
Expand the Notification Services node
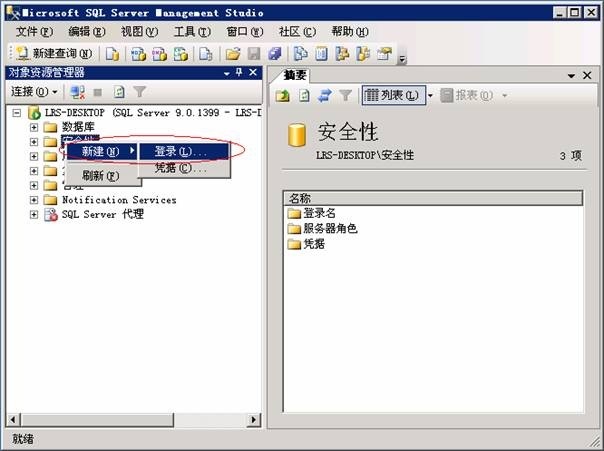point(34,200)
